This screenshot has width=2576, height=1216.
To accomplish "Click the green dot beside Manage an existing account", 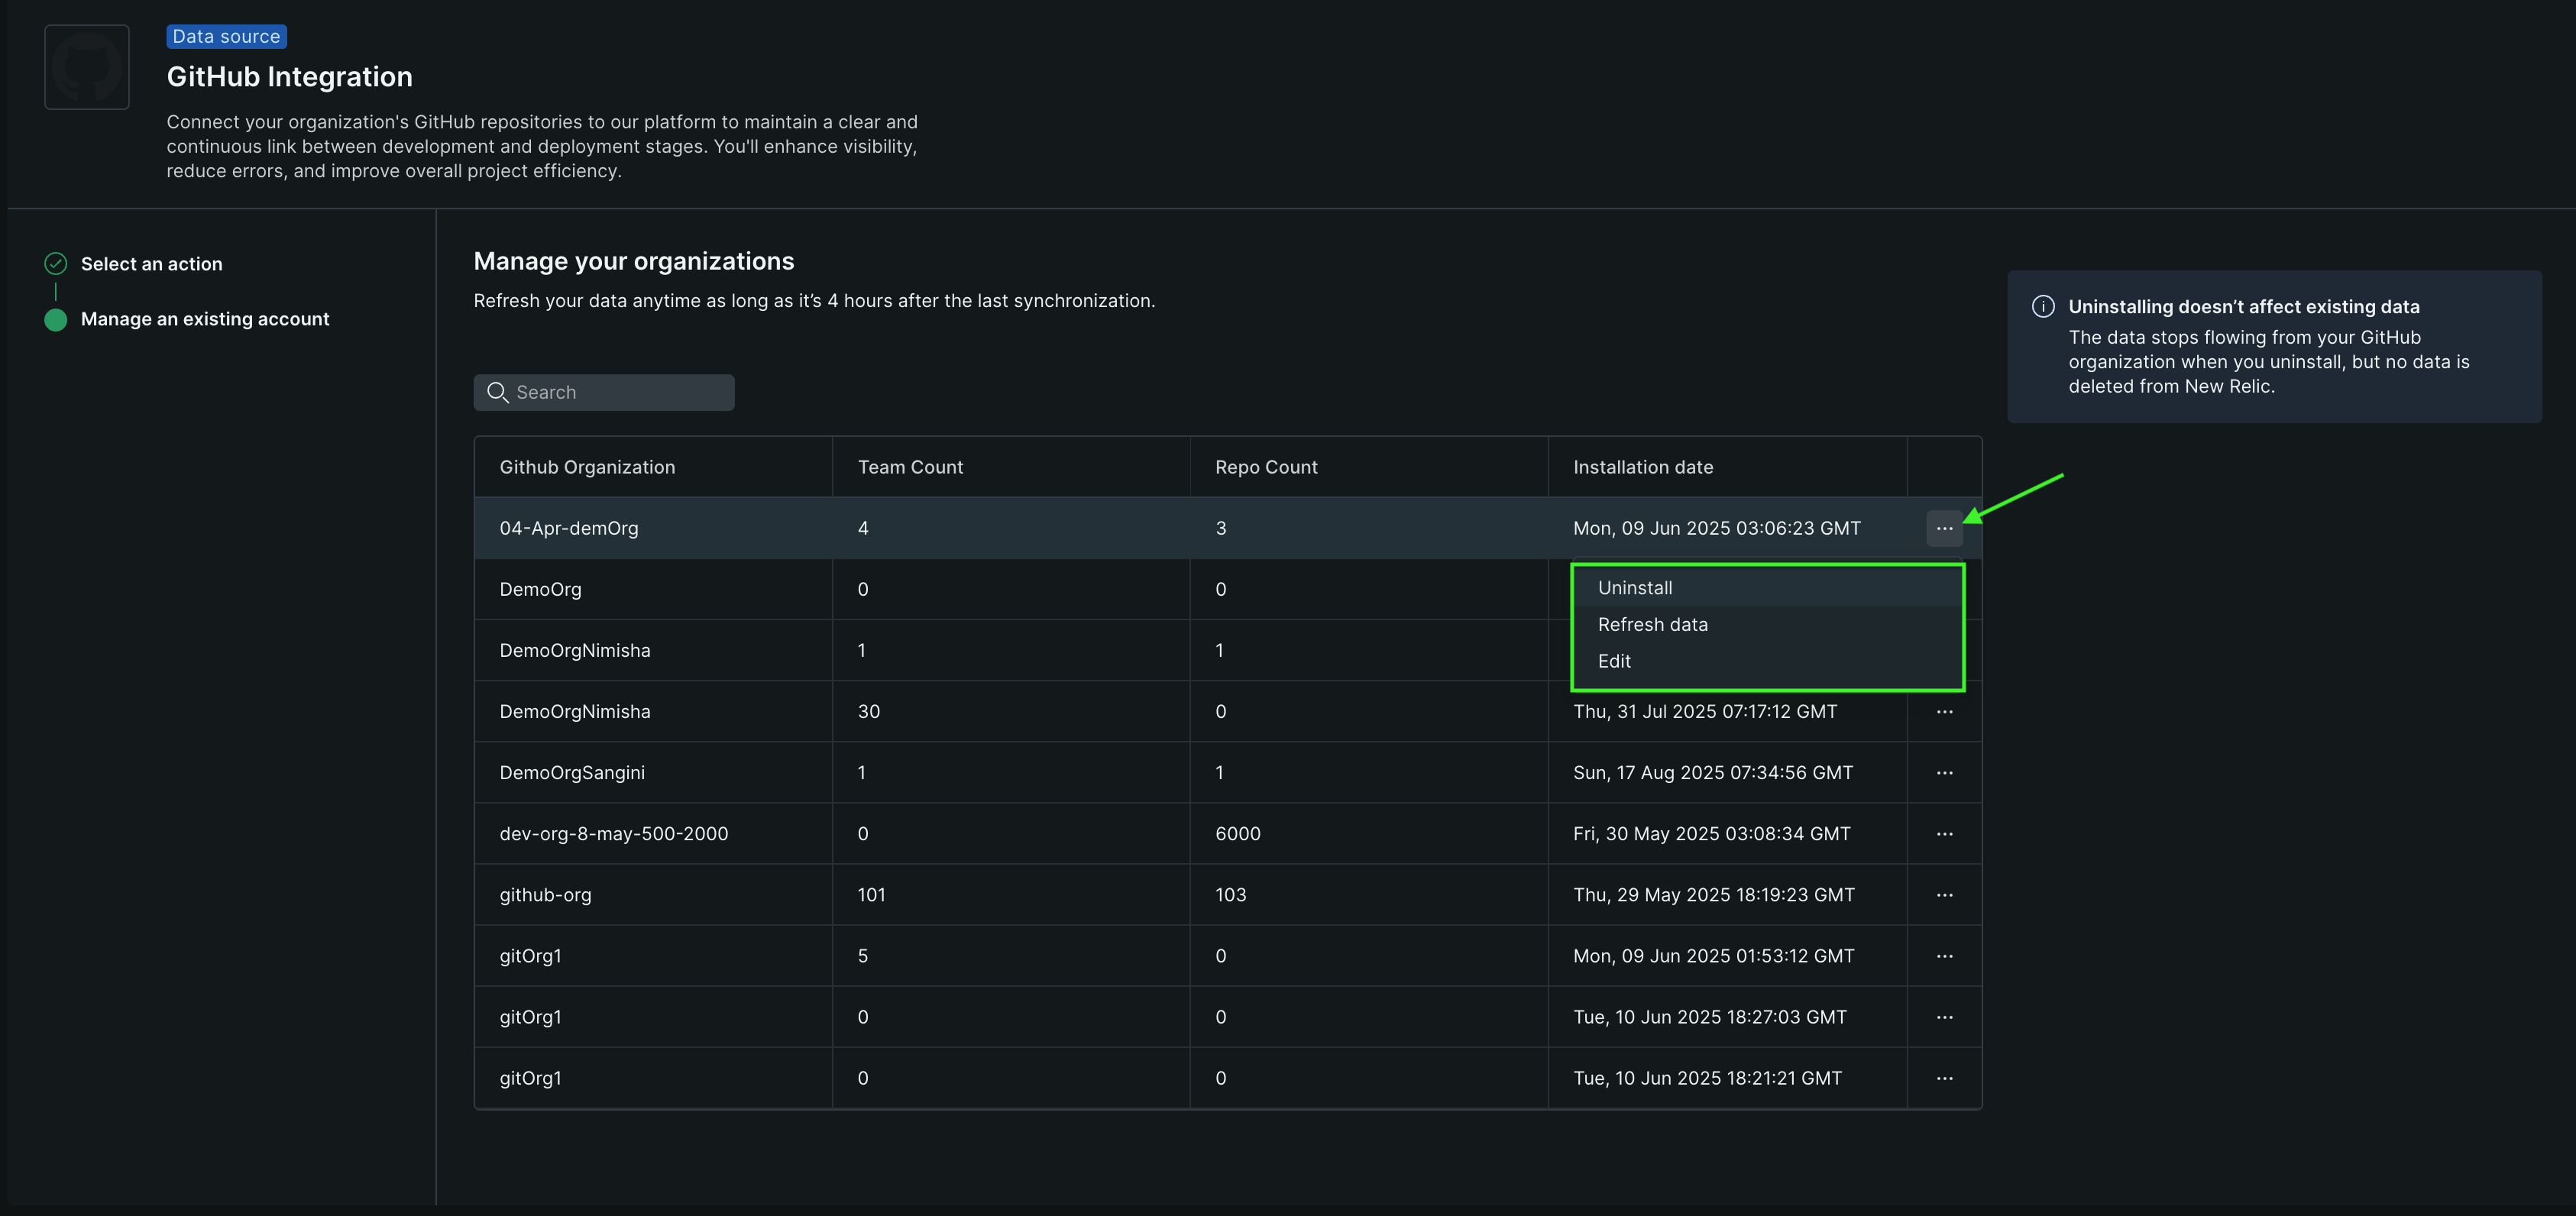I will coord(56,320).
